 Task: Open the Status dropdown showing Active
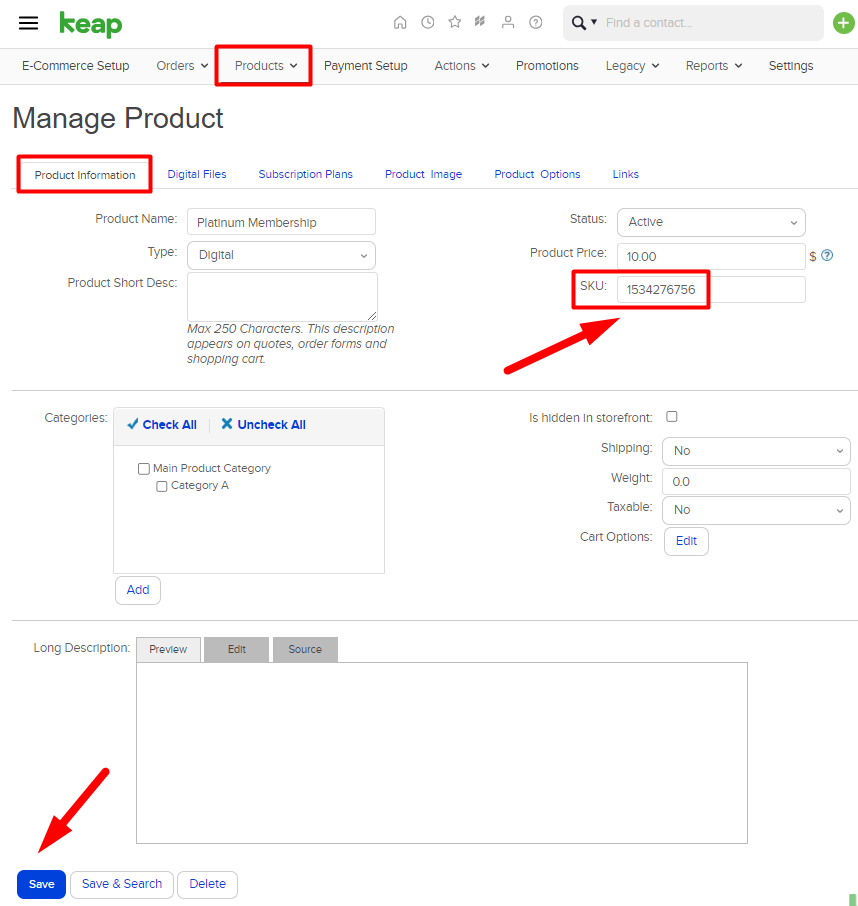711,222
